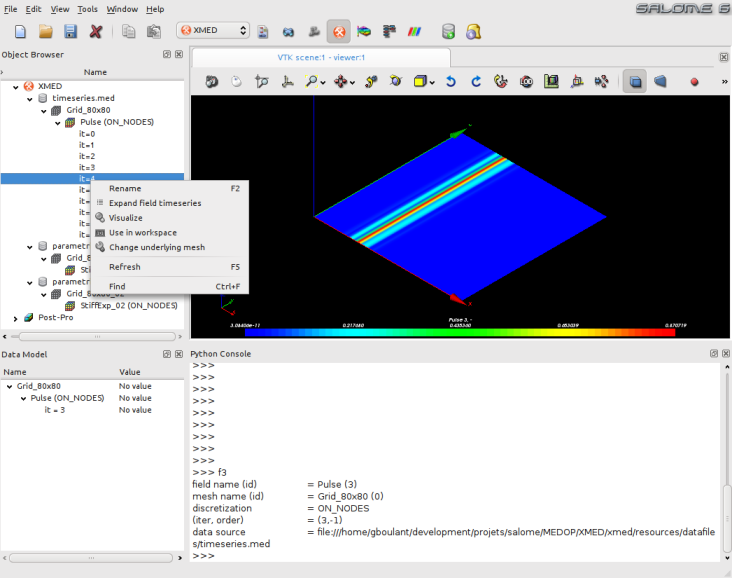The height and width of the screenshot is (578, 732).
Task: Toggle the highlighted 3D view mode button
Action: click(x=634, y=81)
